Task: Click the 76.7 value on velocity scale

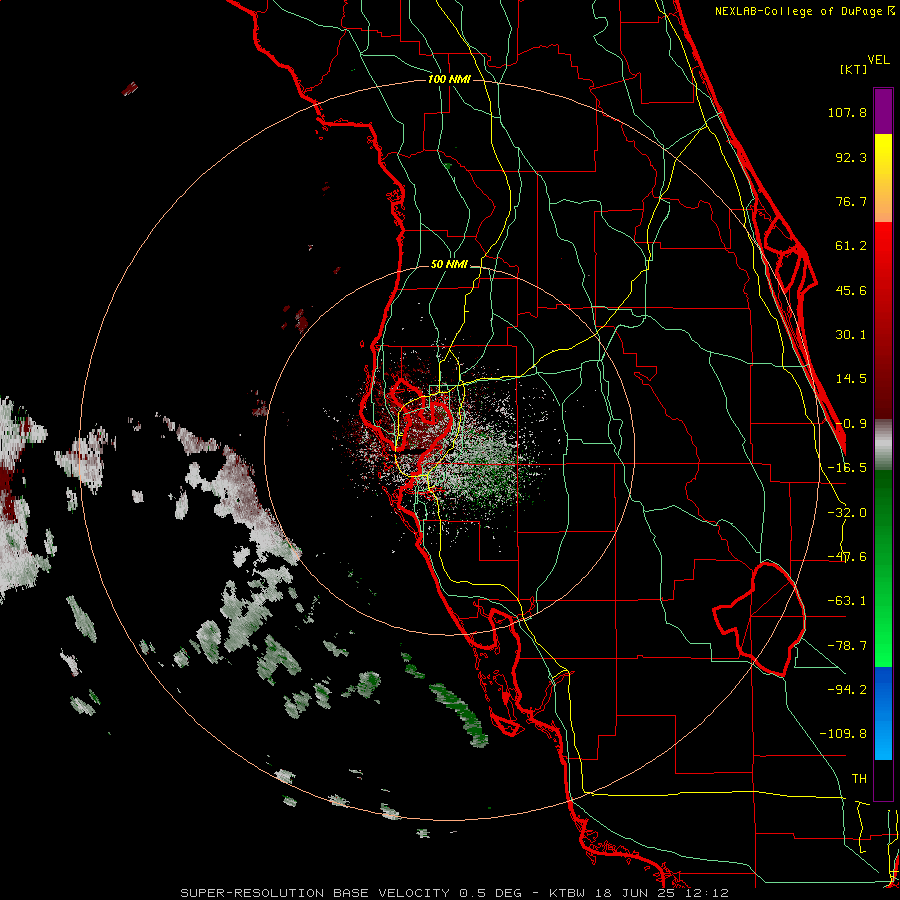Action: [851, 201]
